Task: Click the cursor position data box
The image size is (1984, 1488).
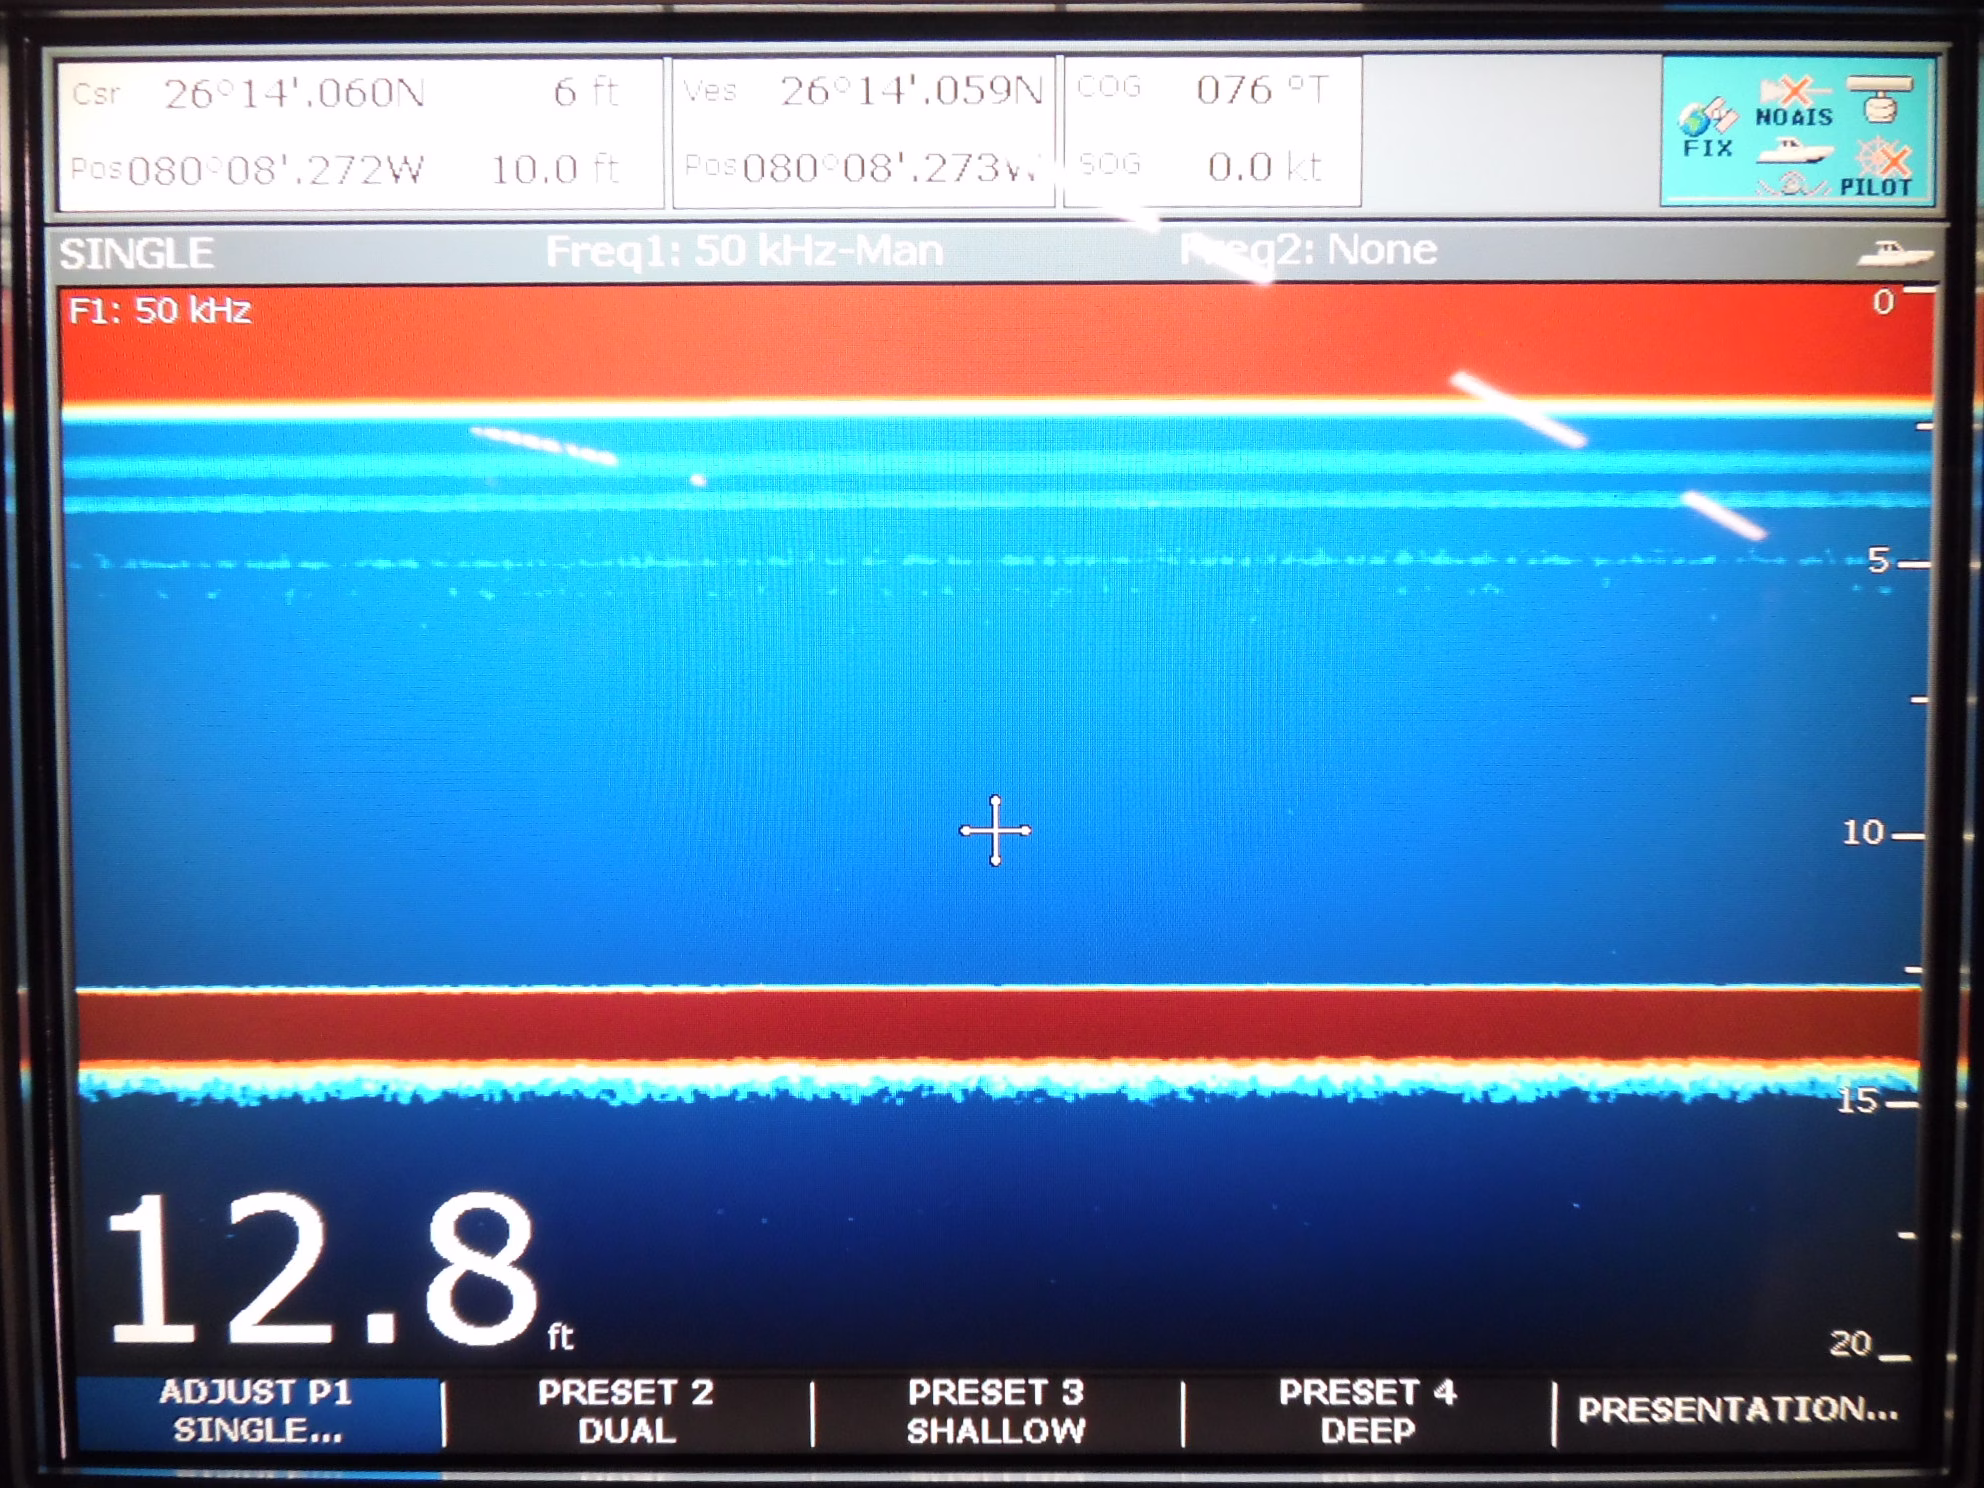Action: click(x=360, y=133)
